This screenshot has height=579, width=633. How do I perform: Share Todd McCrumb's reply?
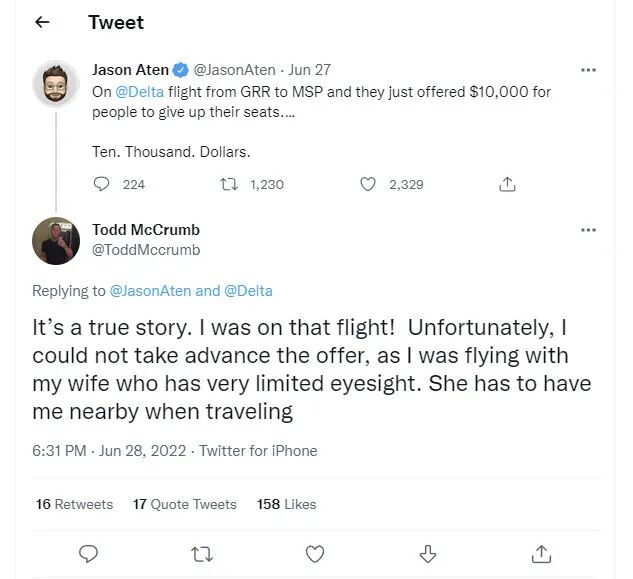(541, 553)
